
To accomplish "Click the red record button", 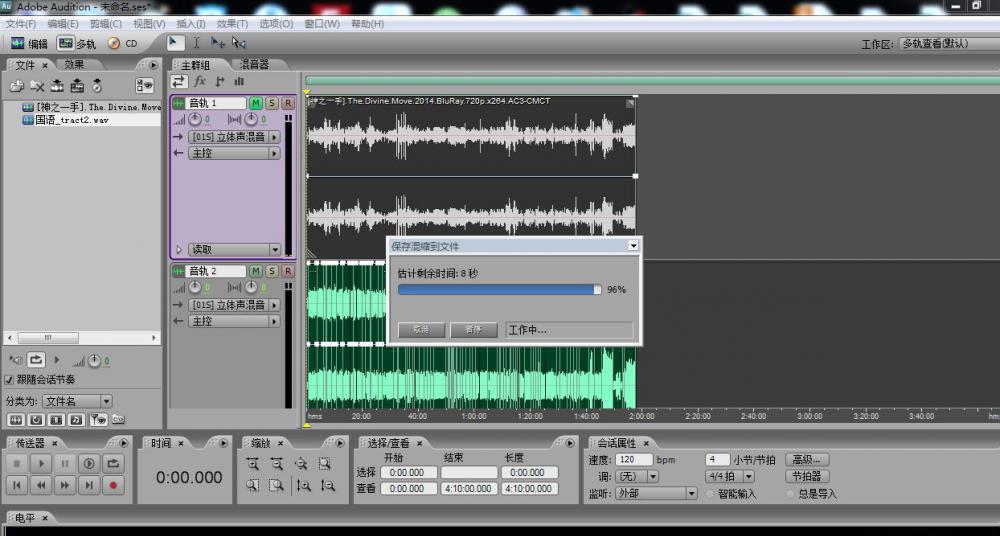I will coord(114,486).
